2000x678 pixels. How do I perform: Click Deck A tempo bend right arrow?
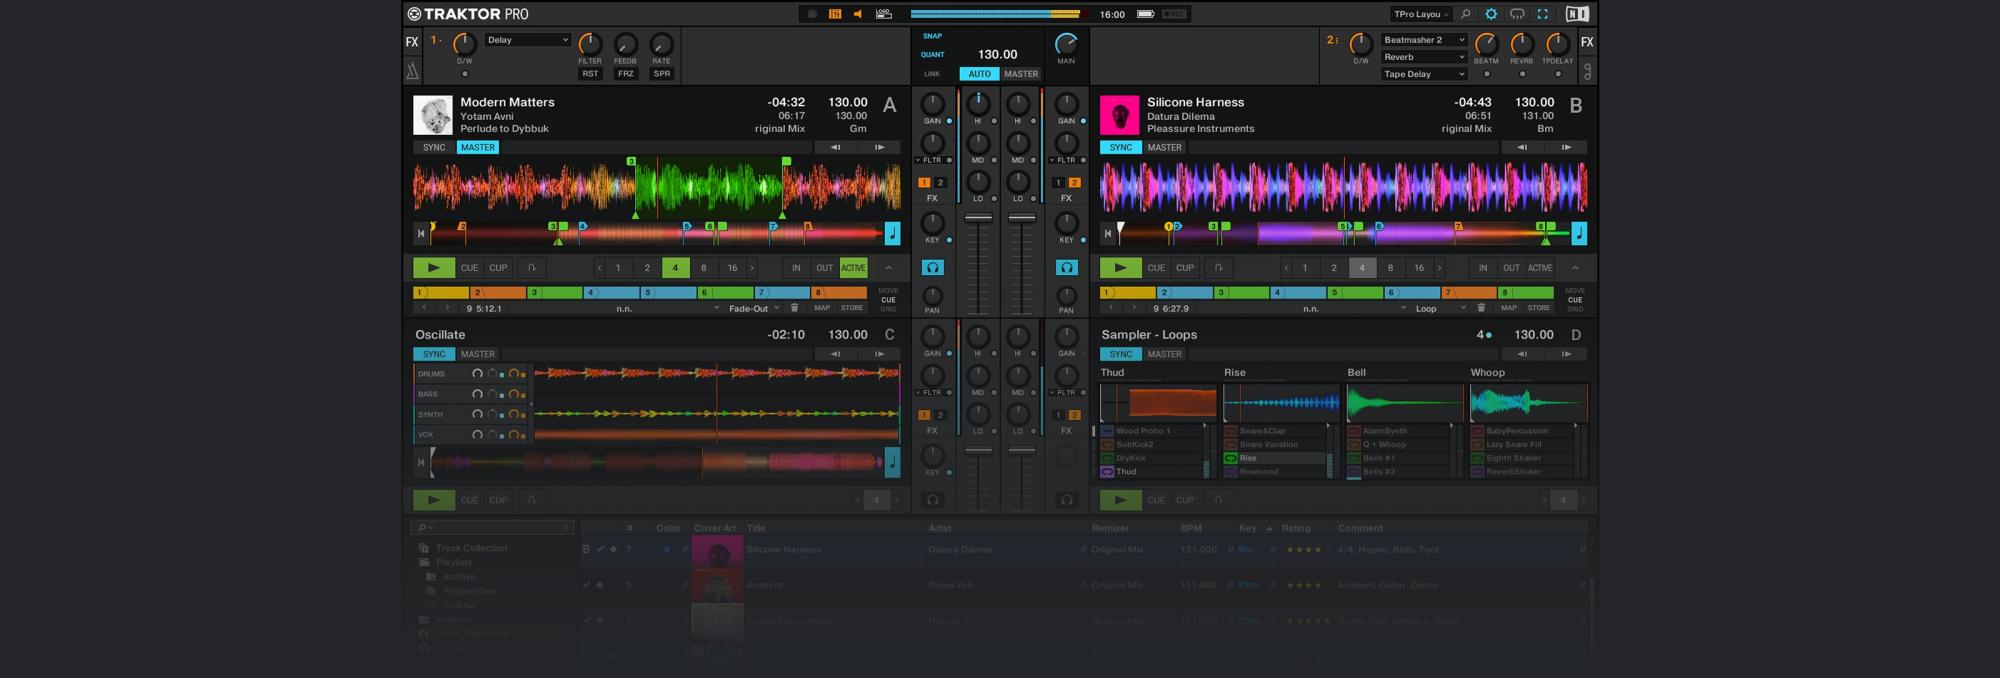pyautogui.click(x=880, y=147)
